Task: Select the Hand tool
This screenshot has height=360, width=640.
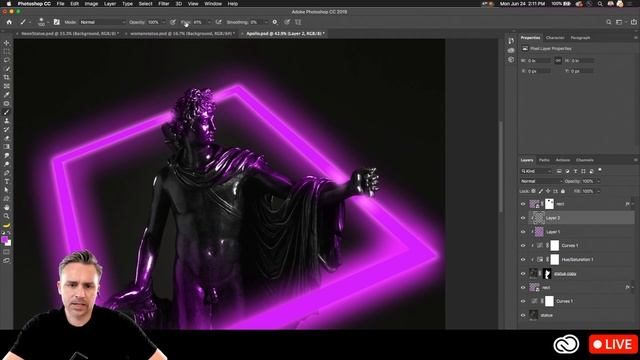Action: (x=7, y=207)
